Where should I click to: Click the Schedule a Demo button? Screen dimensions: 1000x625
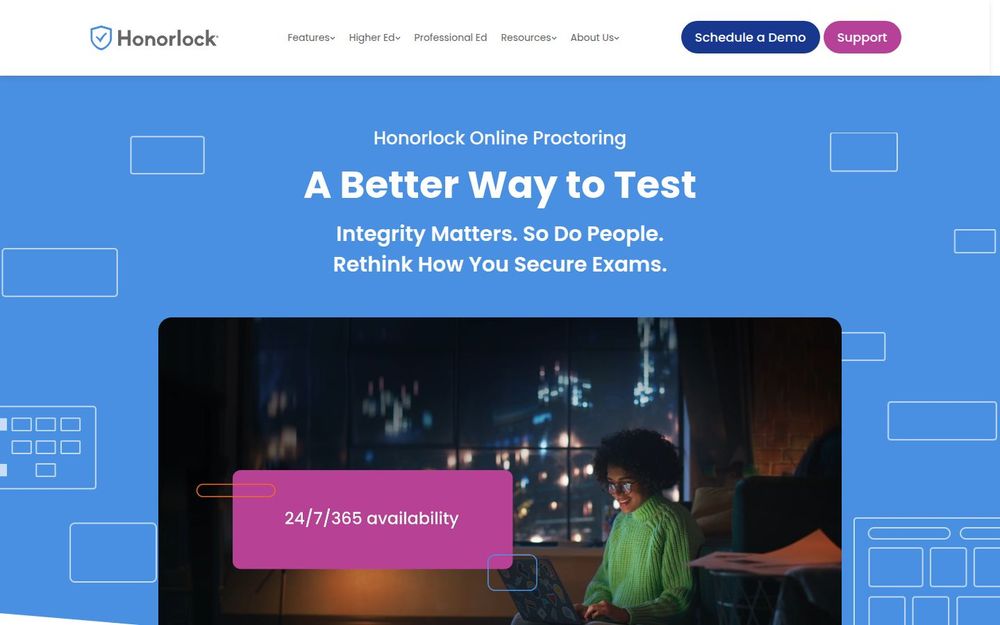750,37
